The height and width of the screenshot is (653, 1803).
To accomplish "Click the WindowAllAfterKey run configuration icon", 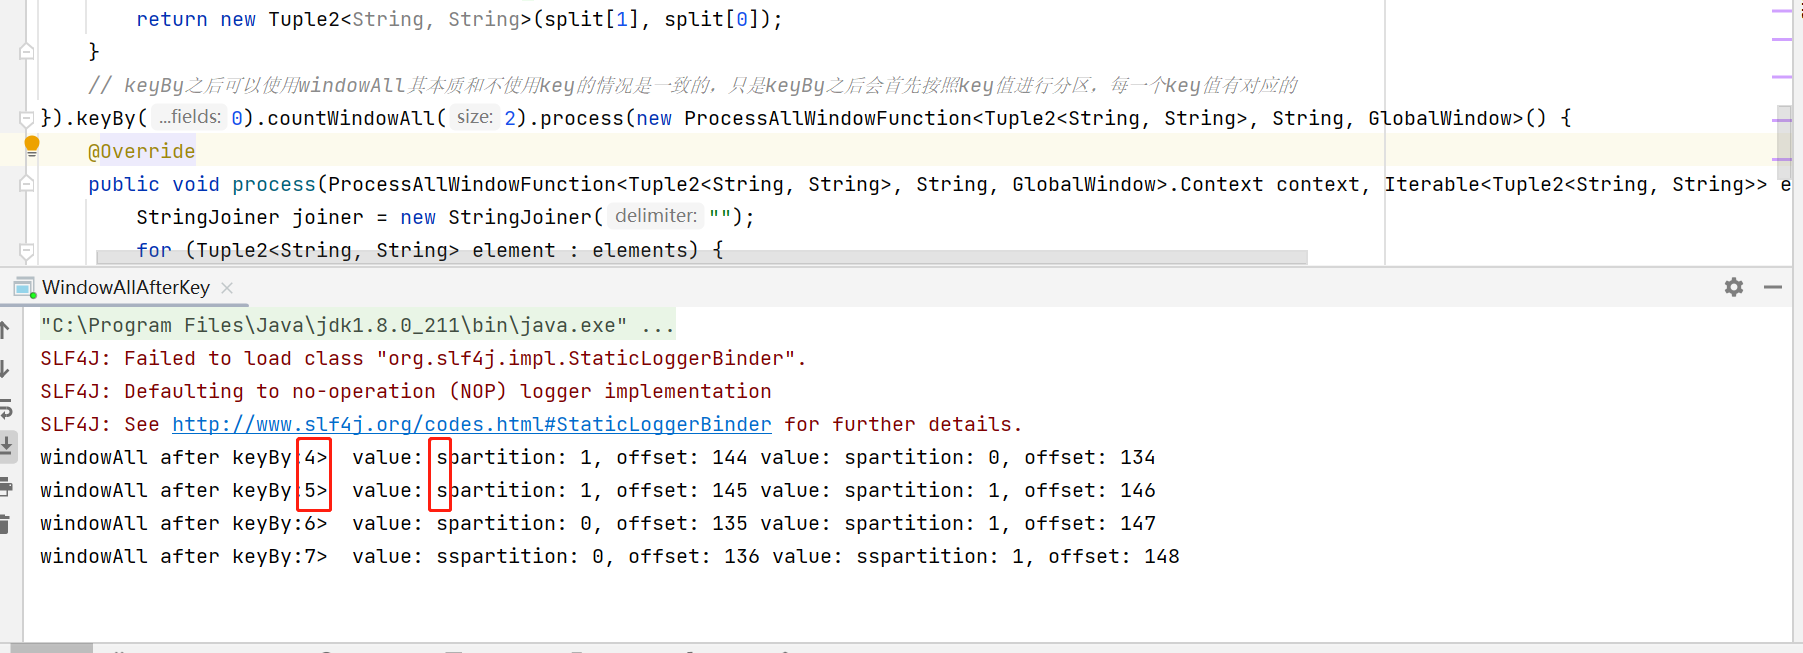I will tap(24, 288).
